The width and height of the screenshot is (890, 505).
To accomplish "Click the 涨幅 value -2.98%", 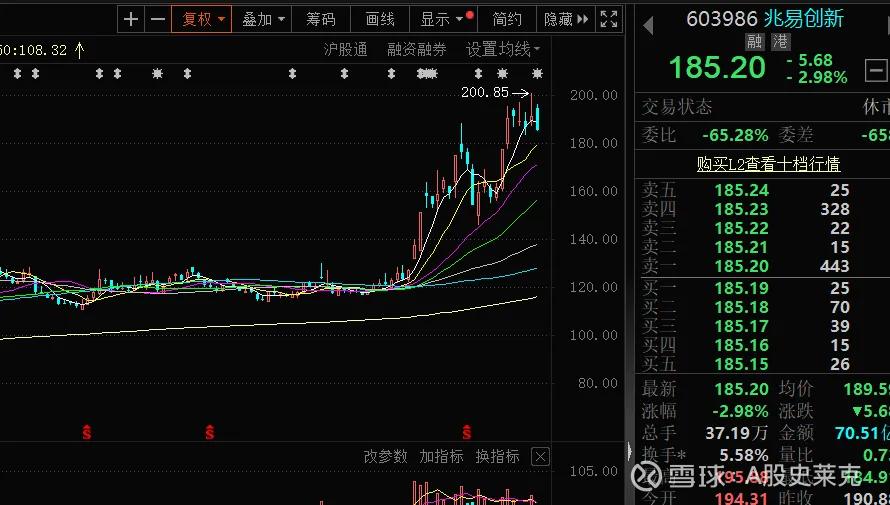I will click(x=738, y=411).
